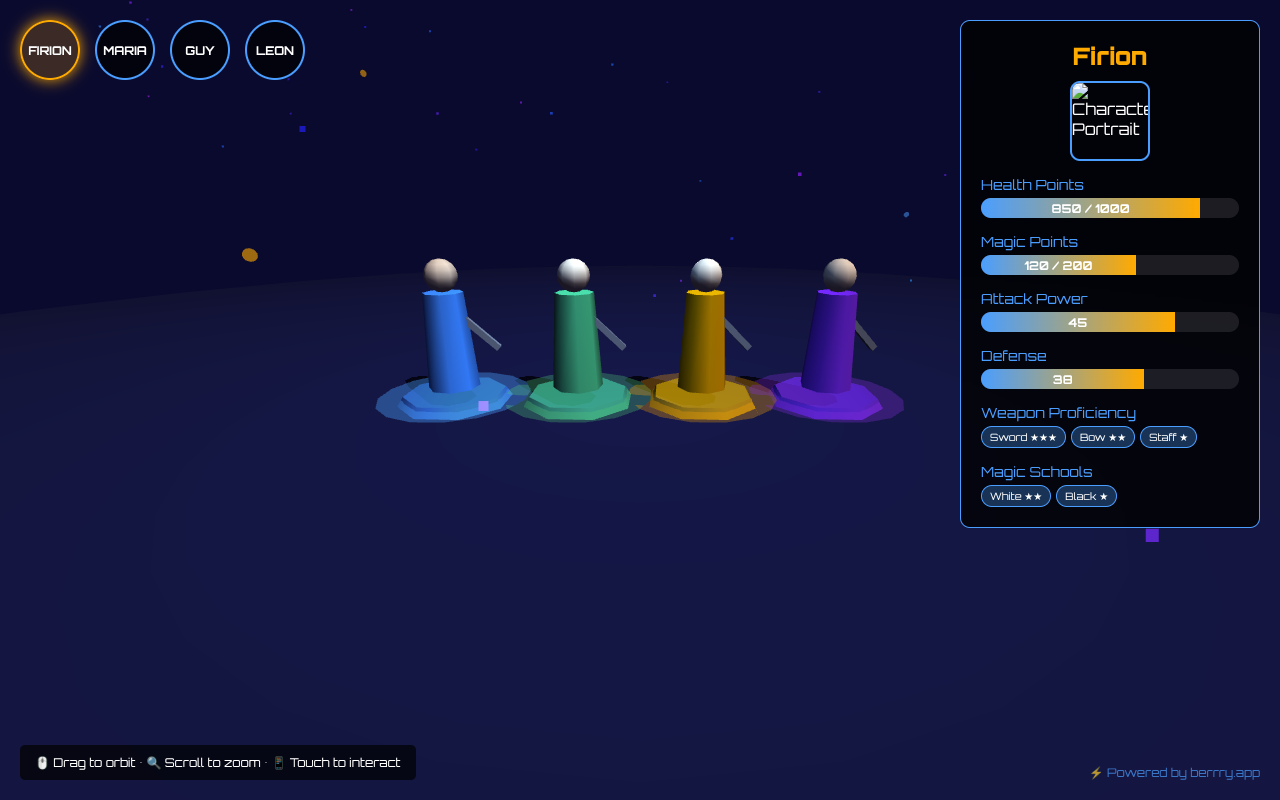Select the Staff proficiency tag
Screen dimensions: 1280x800
tap(1168, 437)
